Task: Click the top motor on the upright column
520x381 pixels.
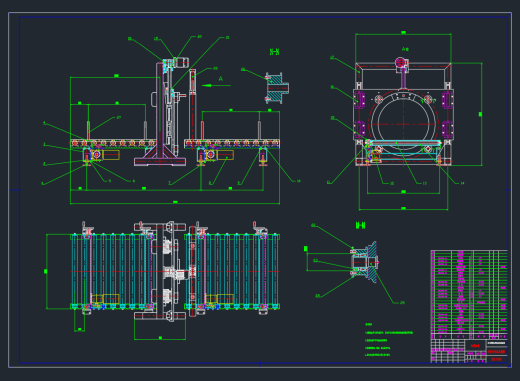Action: pos(182,62)
